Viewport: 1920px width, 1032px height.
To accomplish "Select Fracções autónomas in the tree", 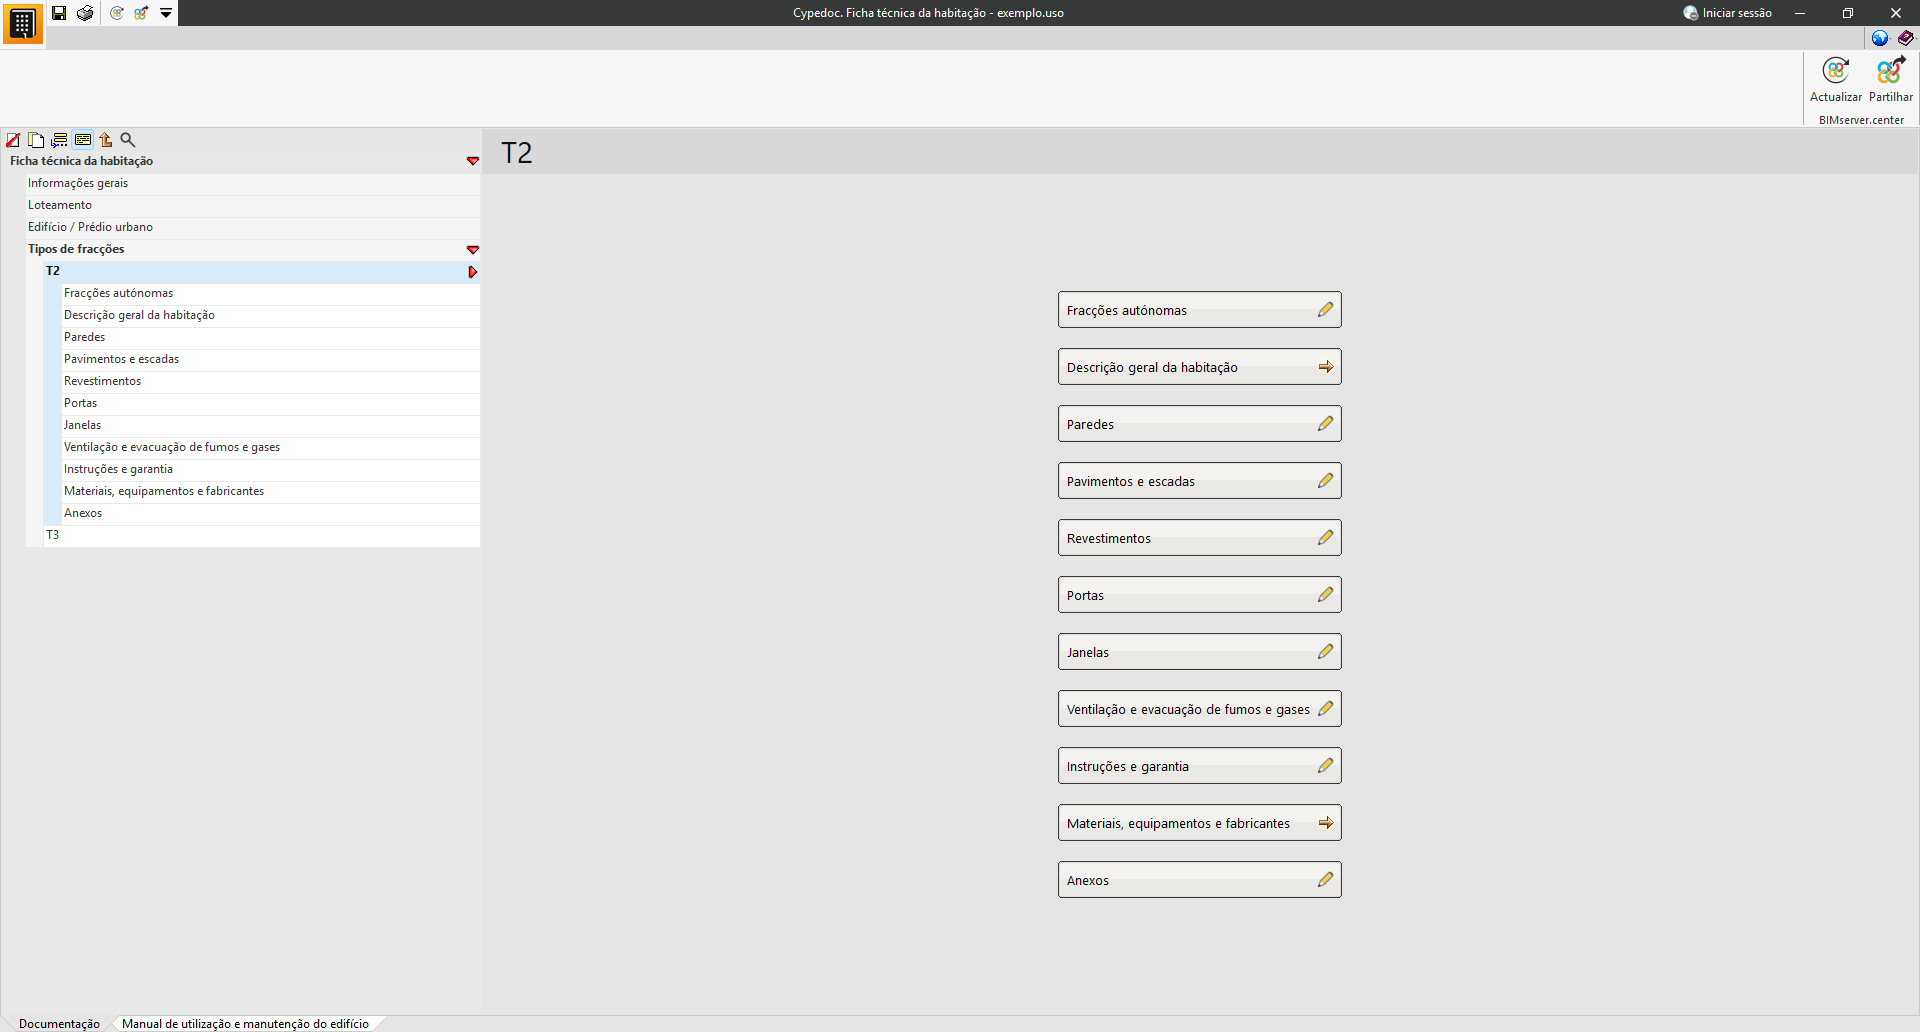I will [271, 293].
